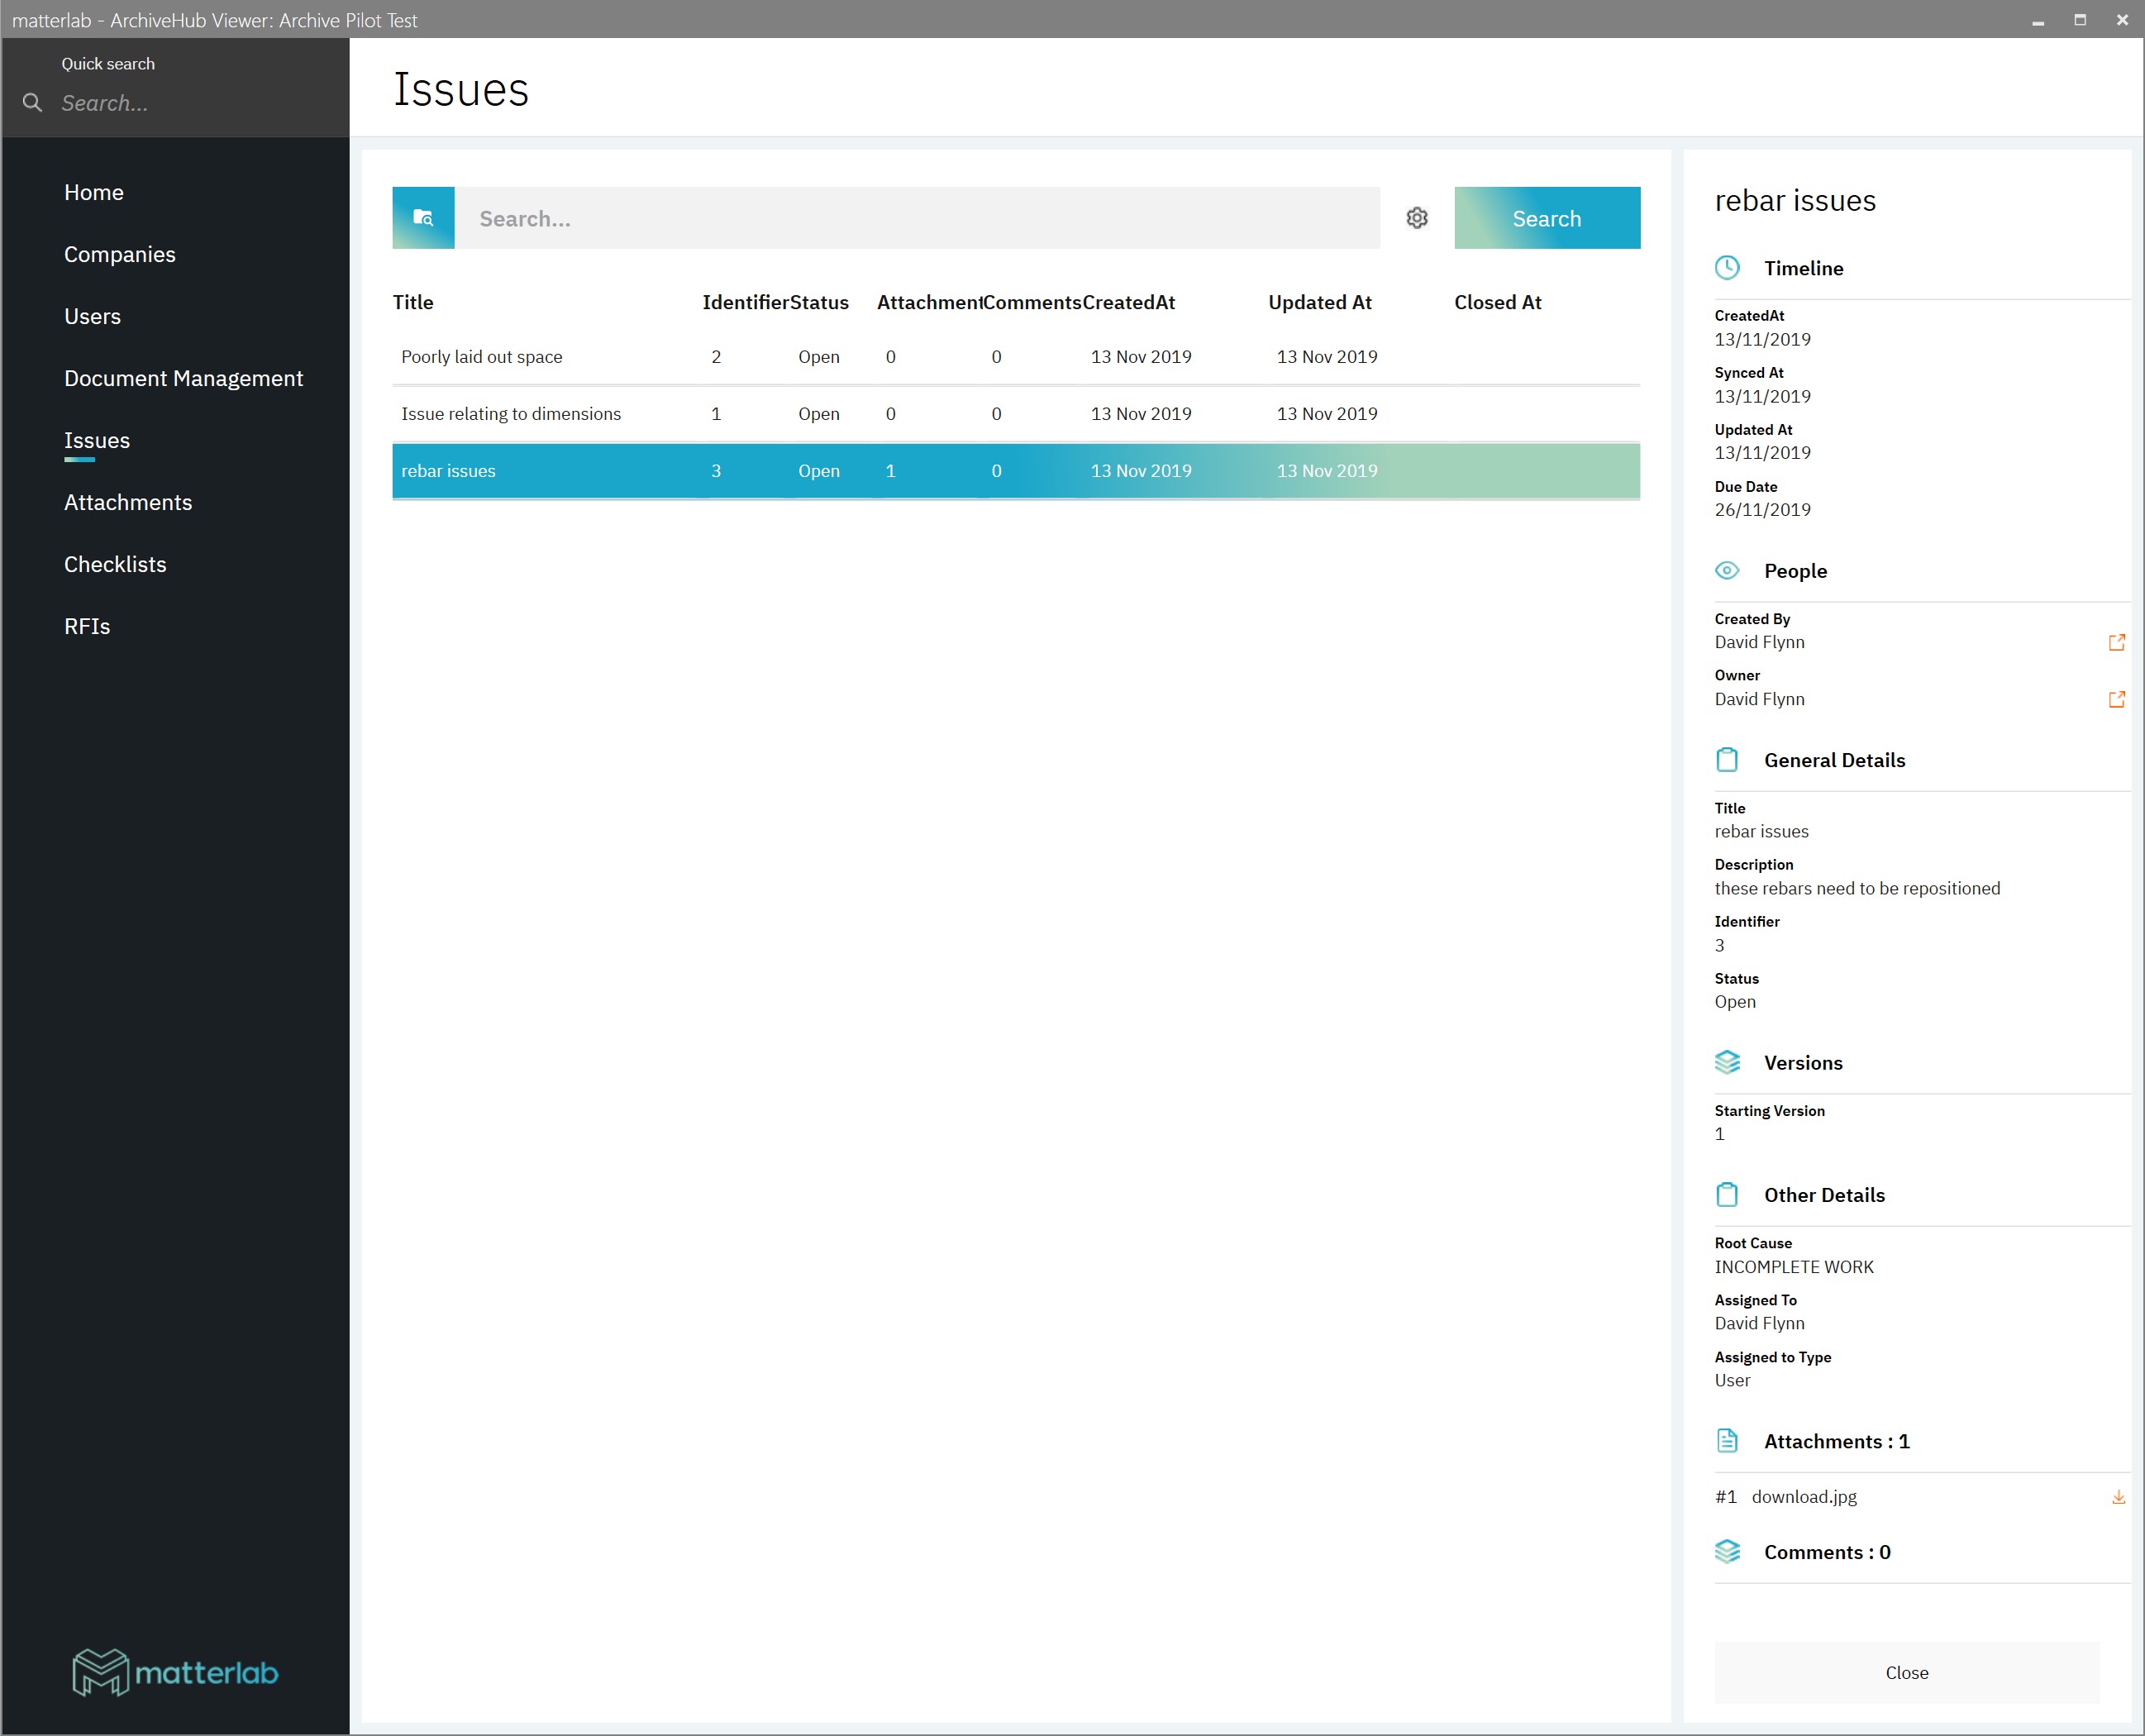Screen dimensions: 2145x1736
Task: Click the Versions layers icon
Action: point(1727,1062)
